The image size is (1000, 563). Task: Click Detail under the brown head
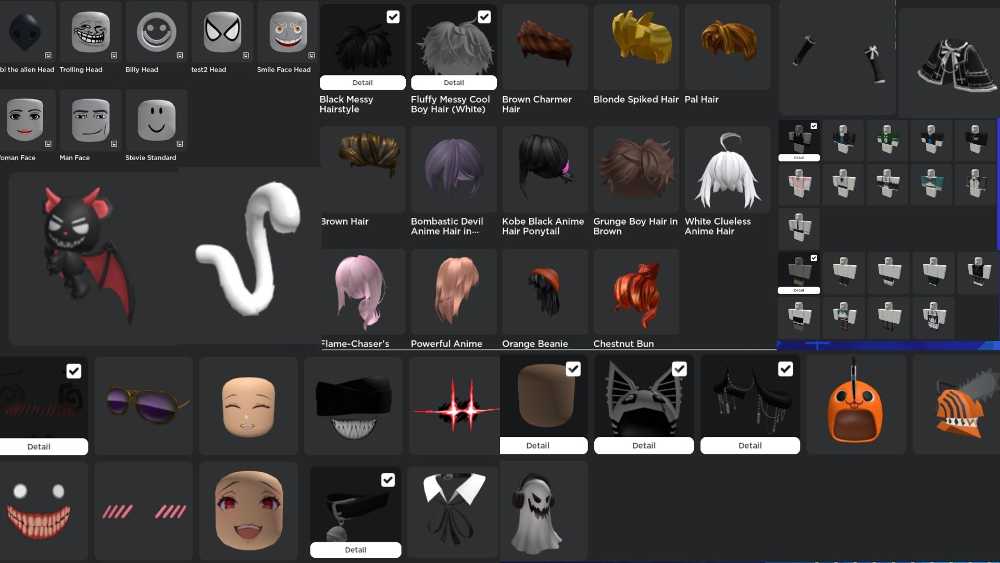pos(543,445)
